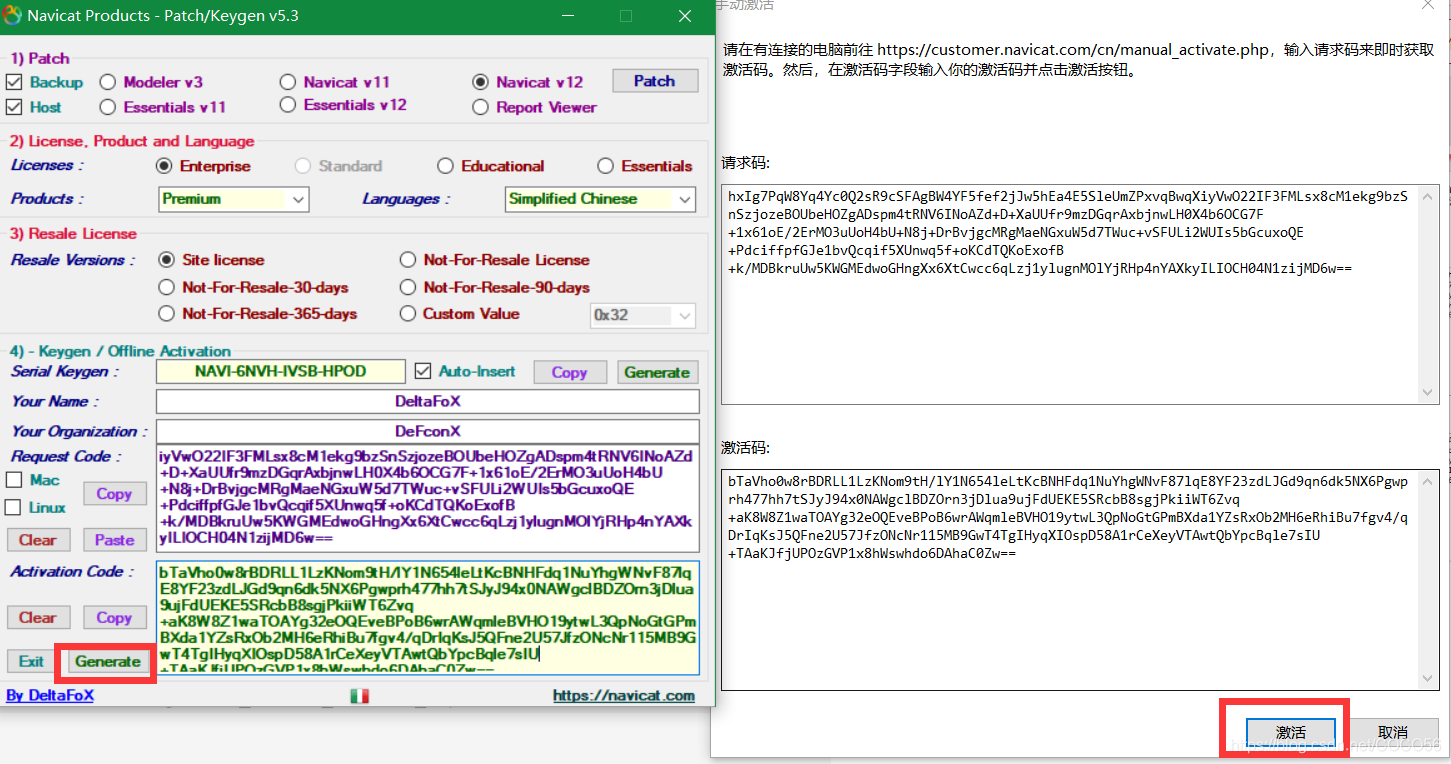
Task: Click Your Organization field with DeFconX
Action: point(428,431)
